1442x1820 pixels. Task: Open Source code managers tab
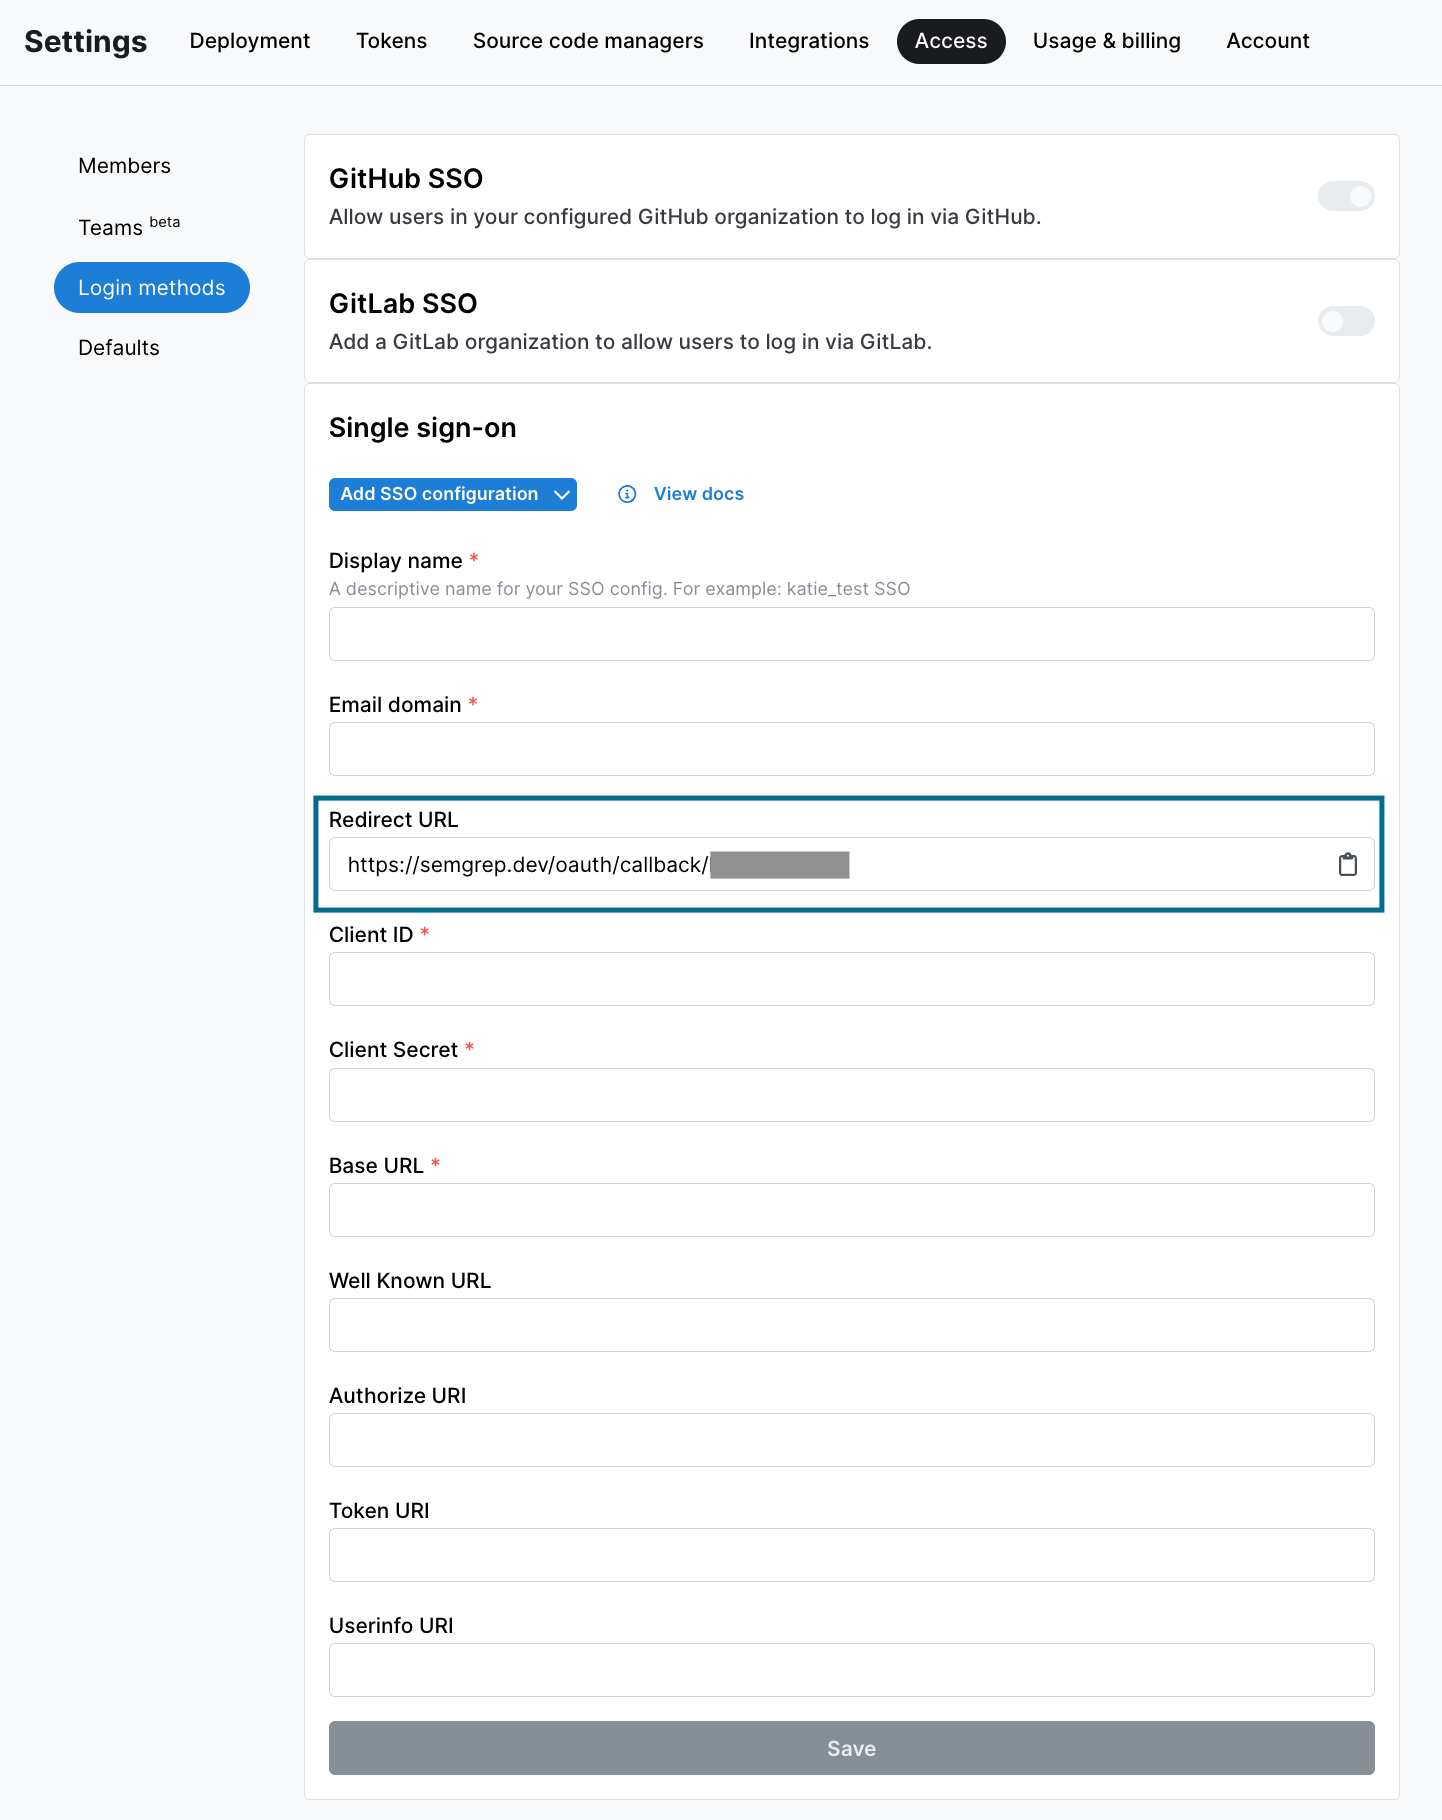click(587, 41)
